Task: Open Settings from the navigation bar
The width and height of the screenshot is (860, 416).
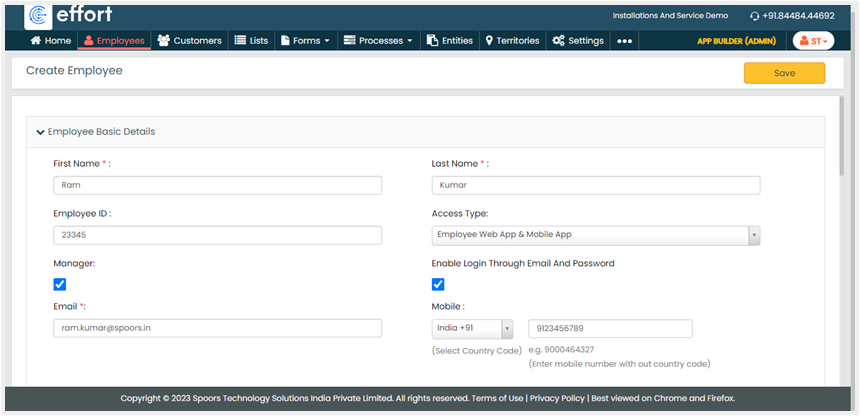Action: pos(577,41)
